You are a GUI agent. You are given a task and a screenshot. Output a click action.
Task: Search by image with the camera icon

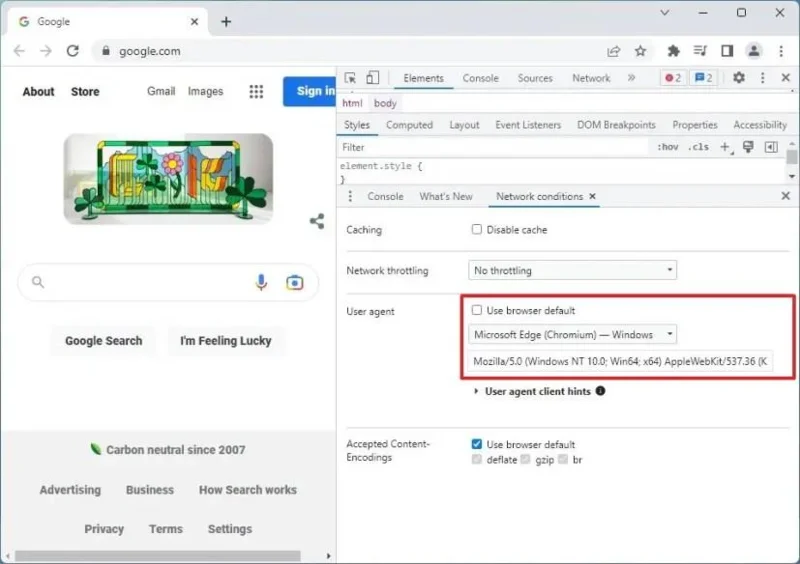tap(294, 282)
